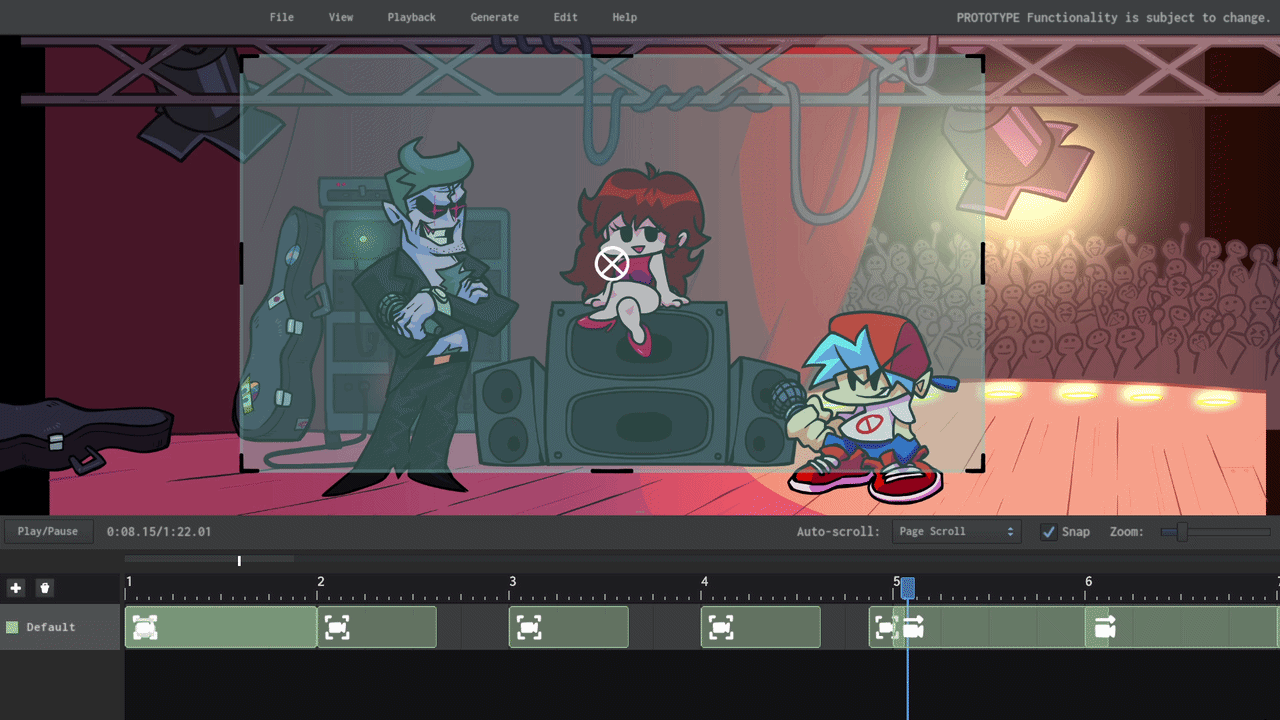Select the camera focus event at measure 4
This screenshot has height=720, width=1280.
coord(721,627)
